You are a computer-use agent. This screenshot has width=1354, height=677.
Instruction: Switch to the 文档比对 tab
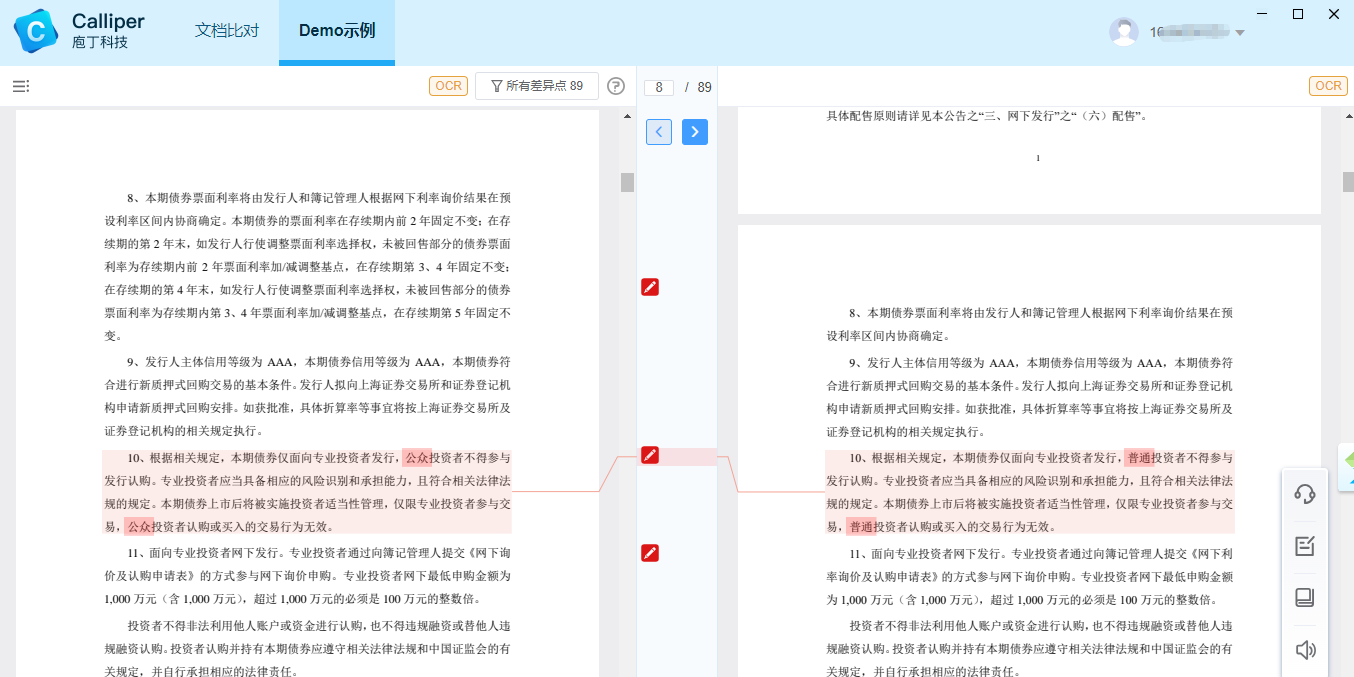point(227,31)
